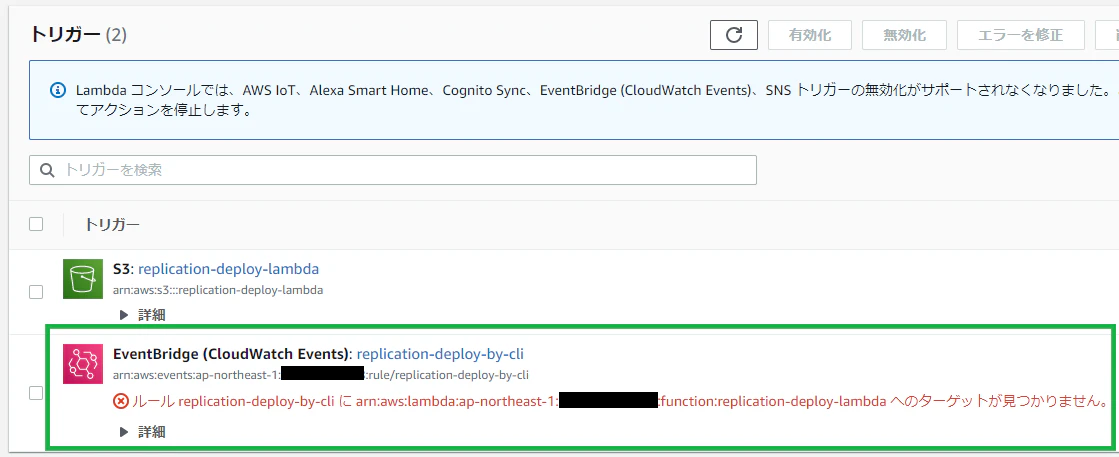This screenshot has width=1119, height=457.
Task: Click the 無効化 button
Action: [x=904, y=35]
